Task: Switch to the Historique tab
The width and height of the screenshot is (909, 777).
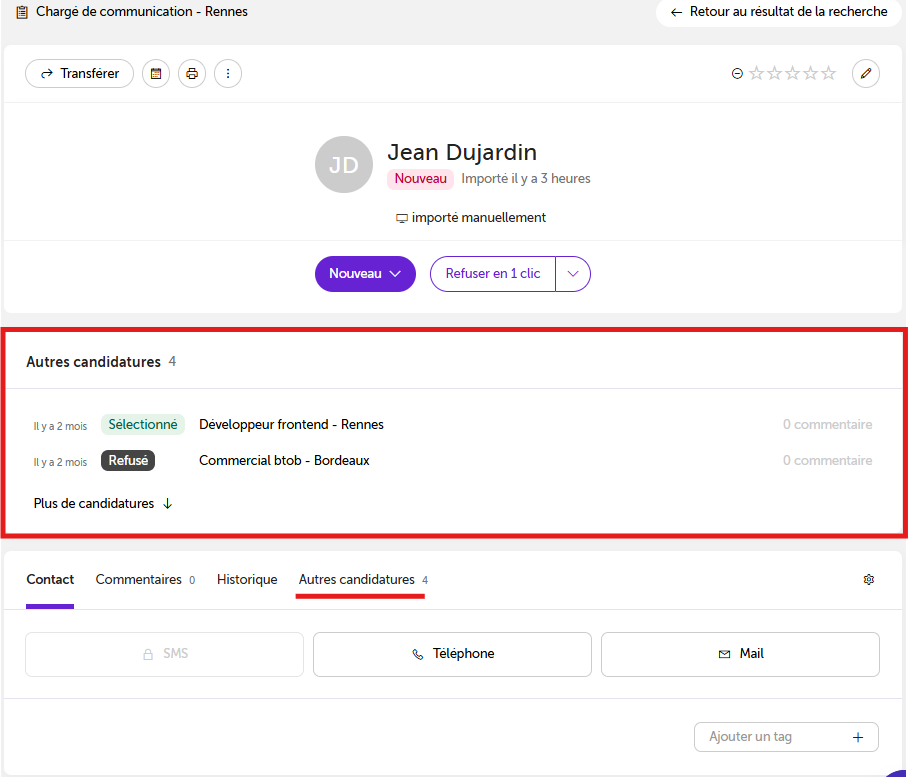Action: (x=247, y=579)
